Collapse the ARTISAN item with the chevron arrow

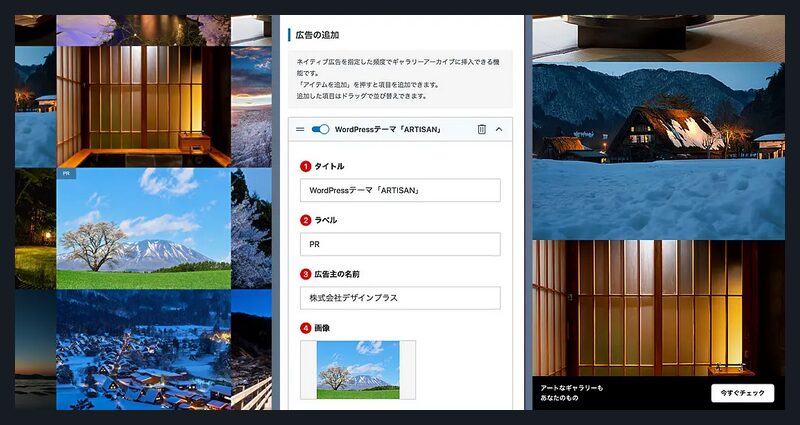[x=499, y=129]
